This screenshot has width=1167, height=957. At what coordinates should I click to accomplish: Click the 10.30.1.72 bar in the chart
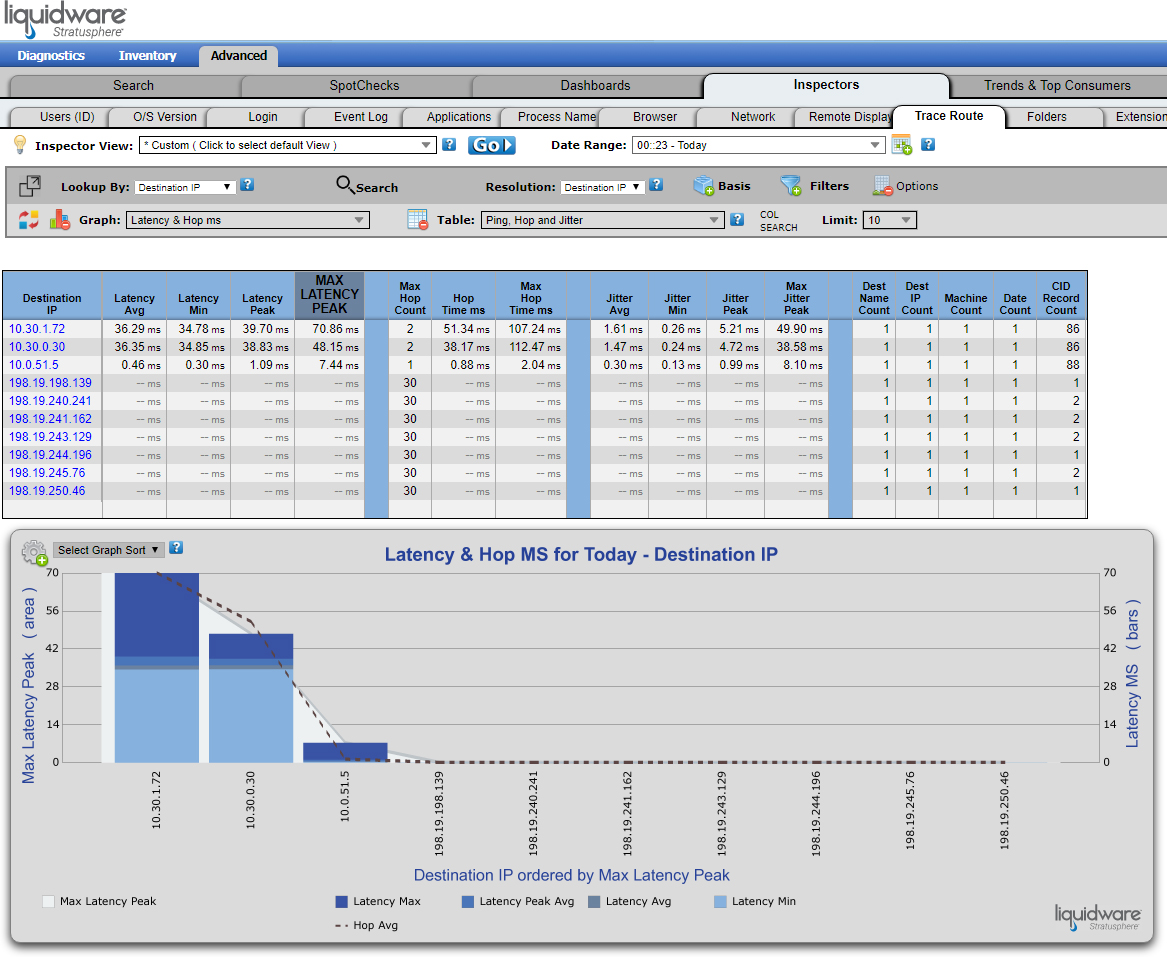pos(156,668)
